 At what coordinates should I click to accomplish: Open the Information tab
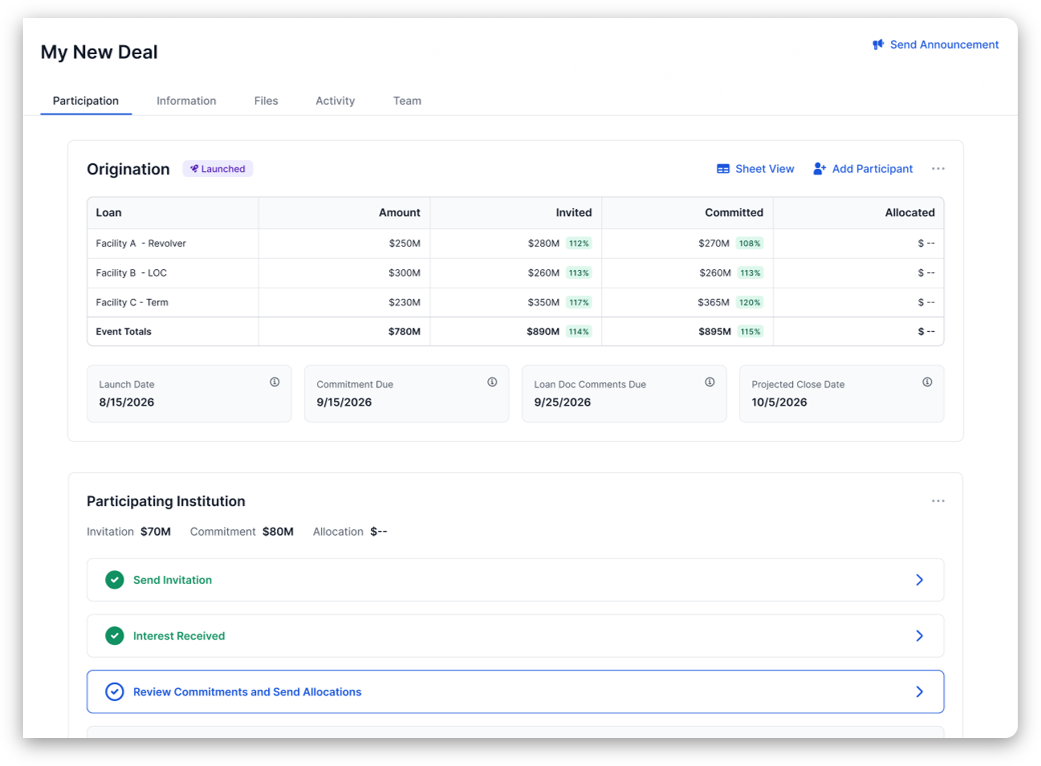point(186,101)
